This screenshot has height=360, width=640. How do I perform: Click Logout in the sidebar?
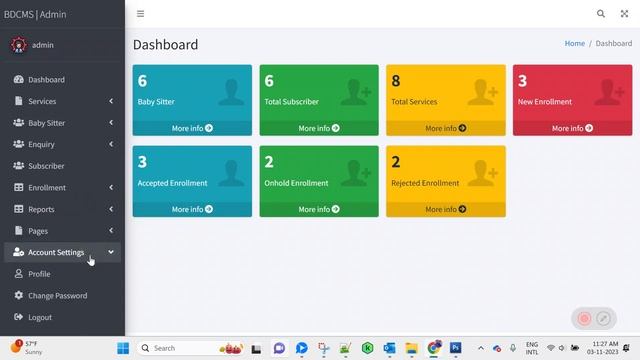40,318
